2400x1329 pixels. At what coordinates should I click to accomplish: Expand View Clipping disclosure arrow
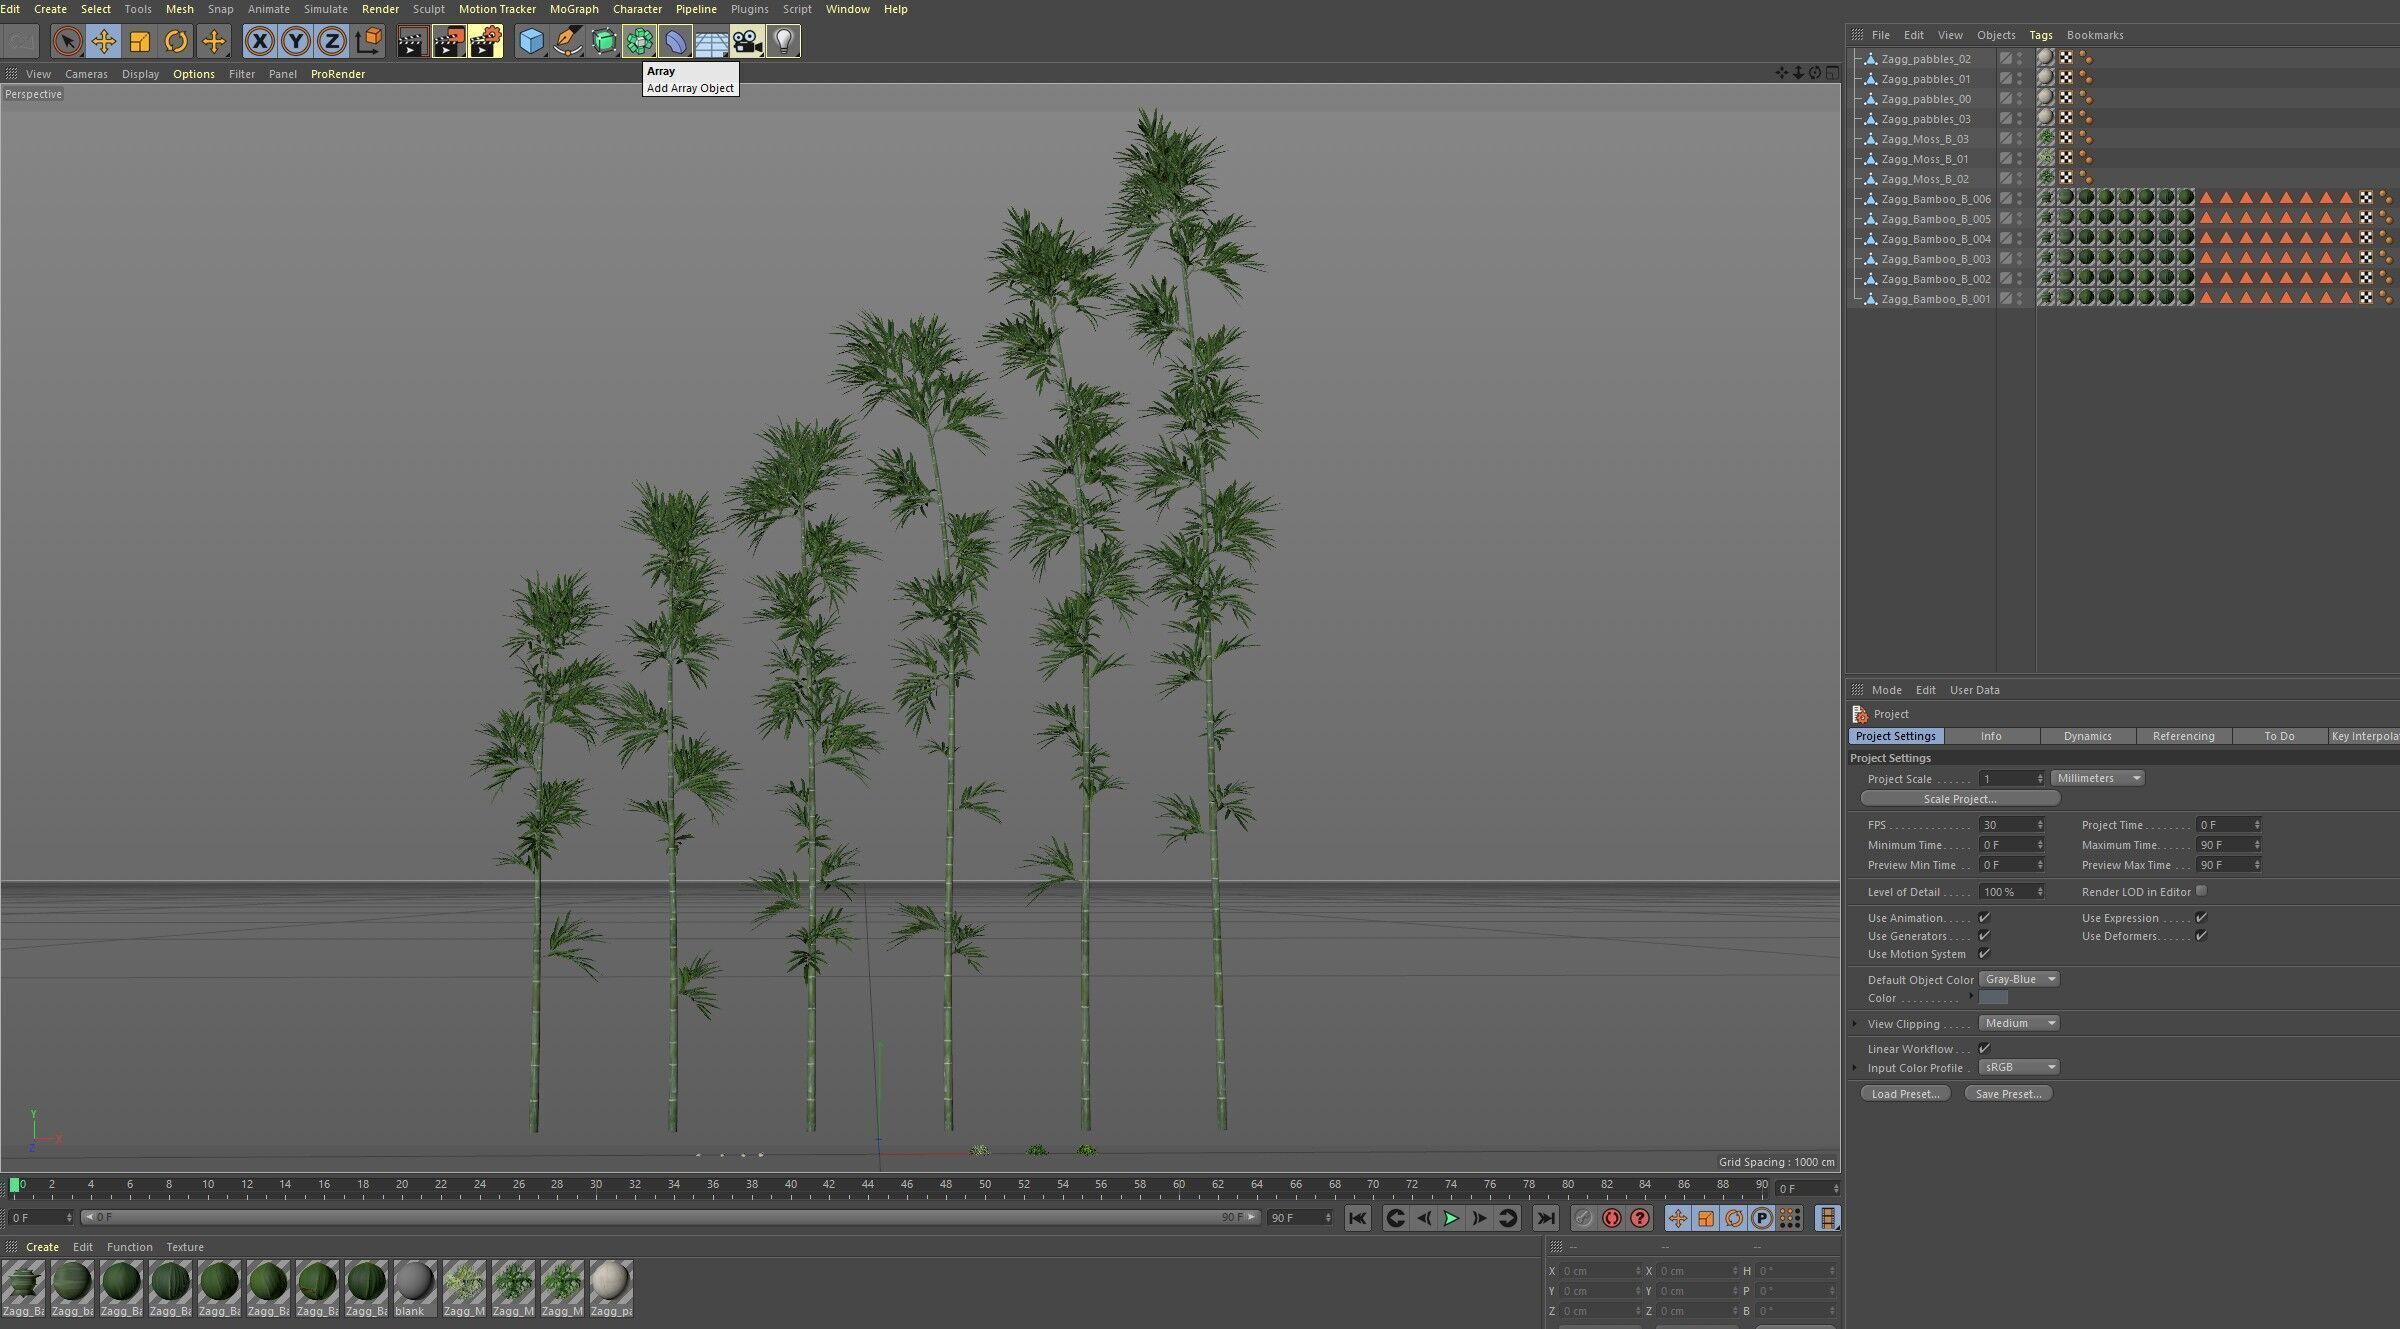(1856, 1023)
